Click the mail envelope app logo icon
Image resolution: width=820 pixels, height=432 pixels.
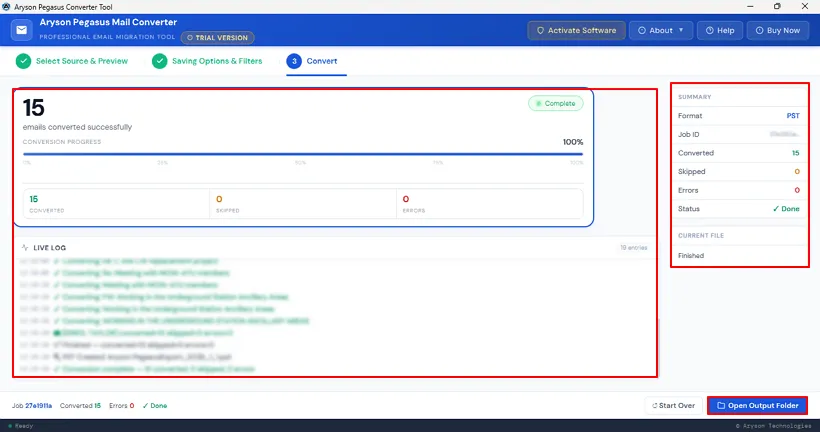pyautogui.click(x=21, y=30)
